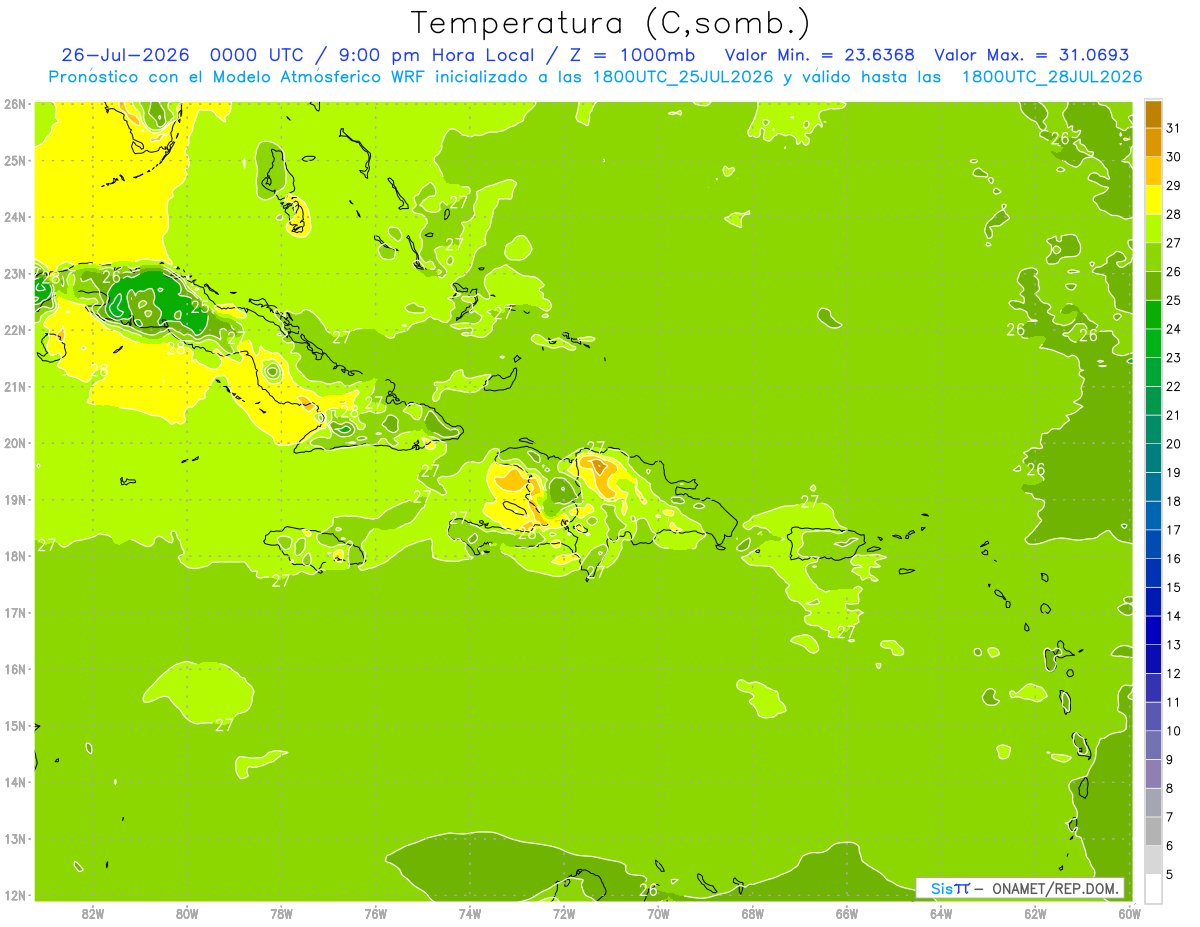Click the Valor Min. = 23.6368 text

(821, 55)
